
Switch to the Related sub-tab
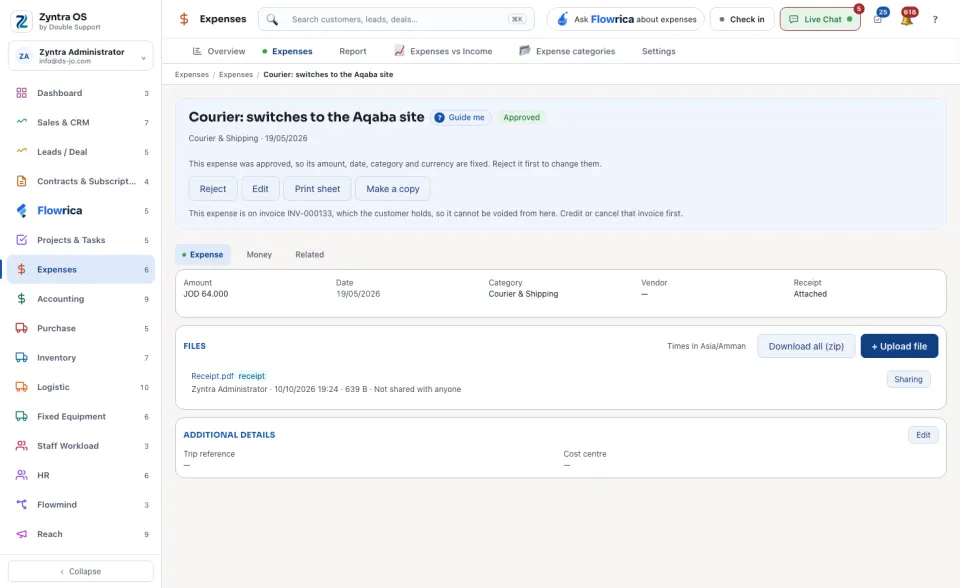(x=310, y=254)
